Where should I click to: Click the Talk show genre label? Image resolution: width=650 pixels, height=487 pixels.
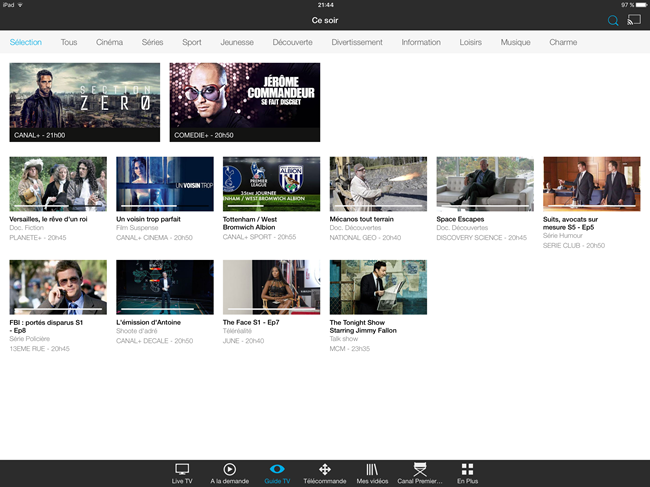[344, 339]
